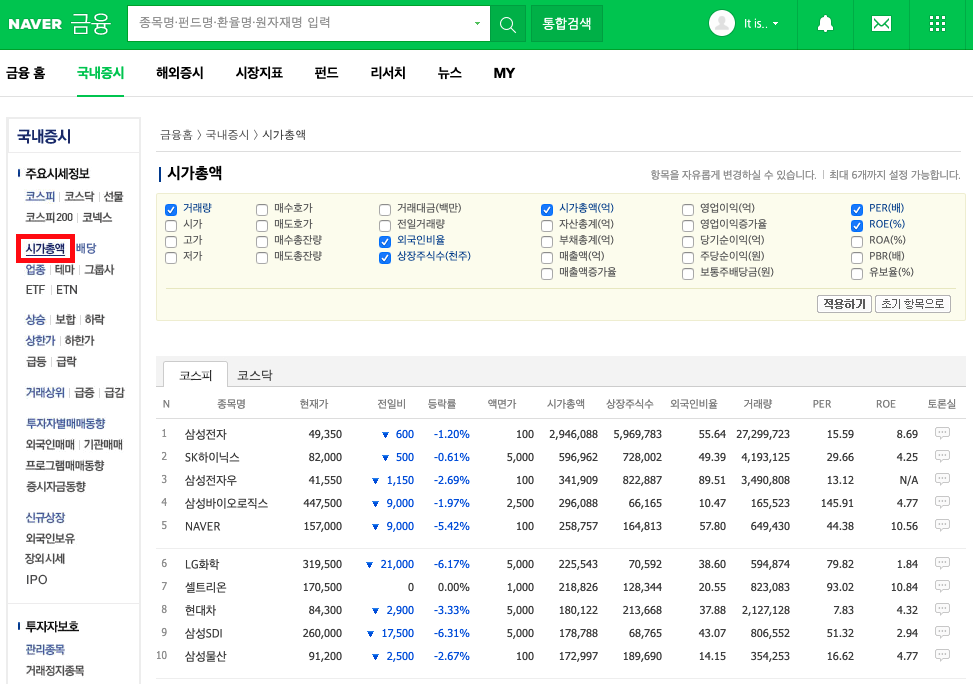Switch to the 코스닥 tab
The image size is (973, 684).
255,376
